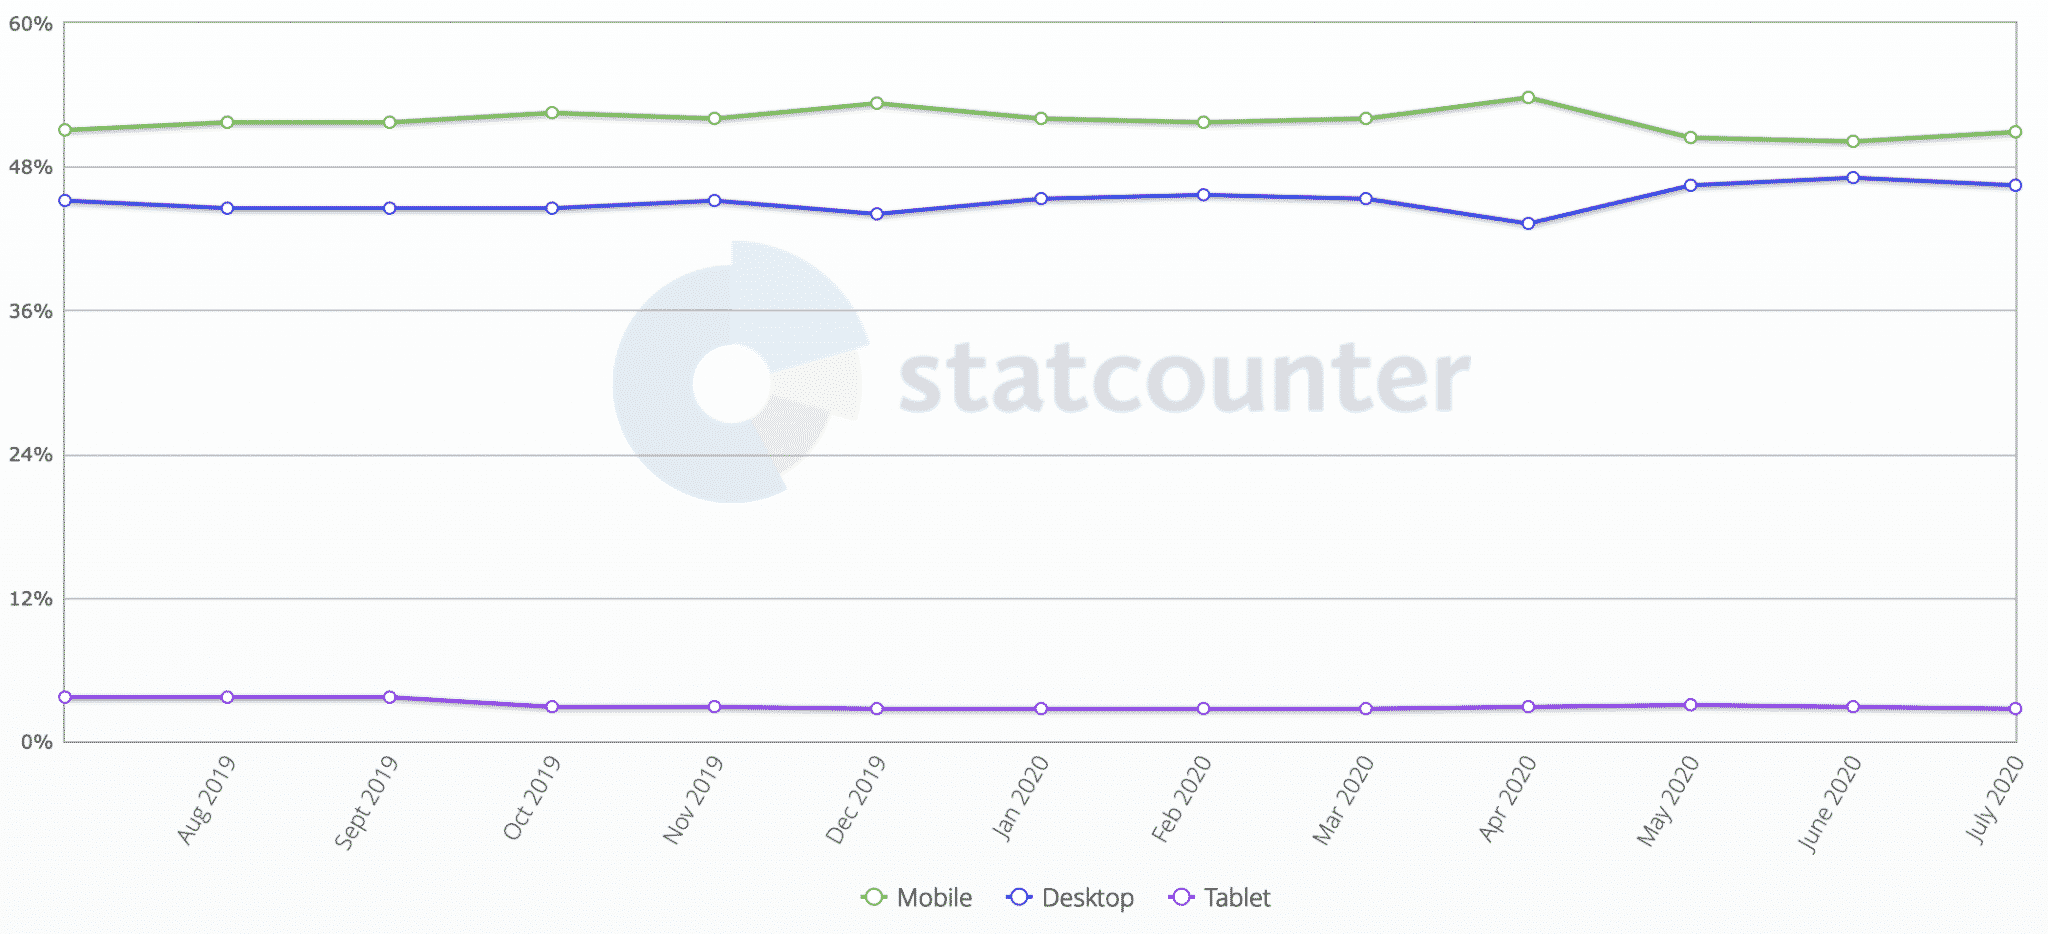
Task: Select the Tablet data point for Sept 2019
Action: point(390,697)
